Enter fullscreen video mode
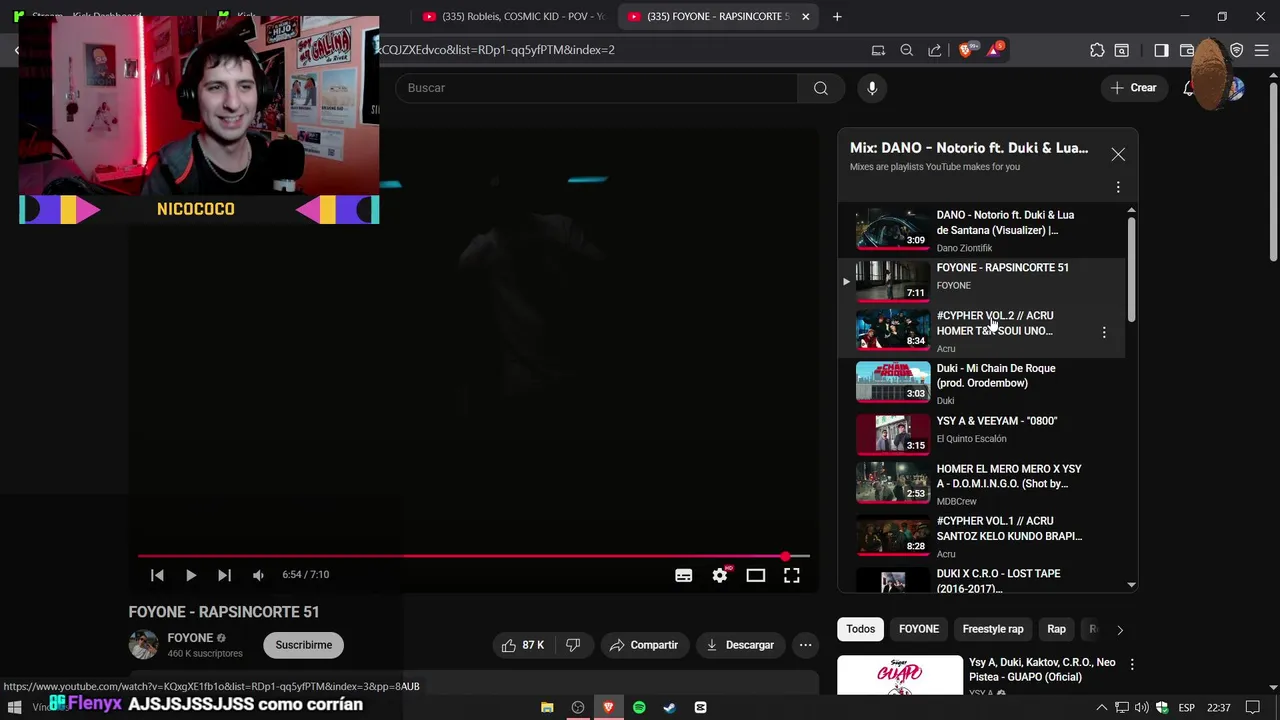Image resolution: width=1280 pixels, height=720 pixels. tap(791, 575)
